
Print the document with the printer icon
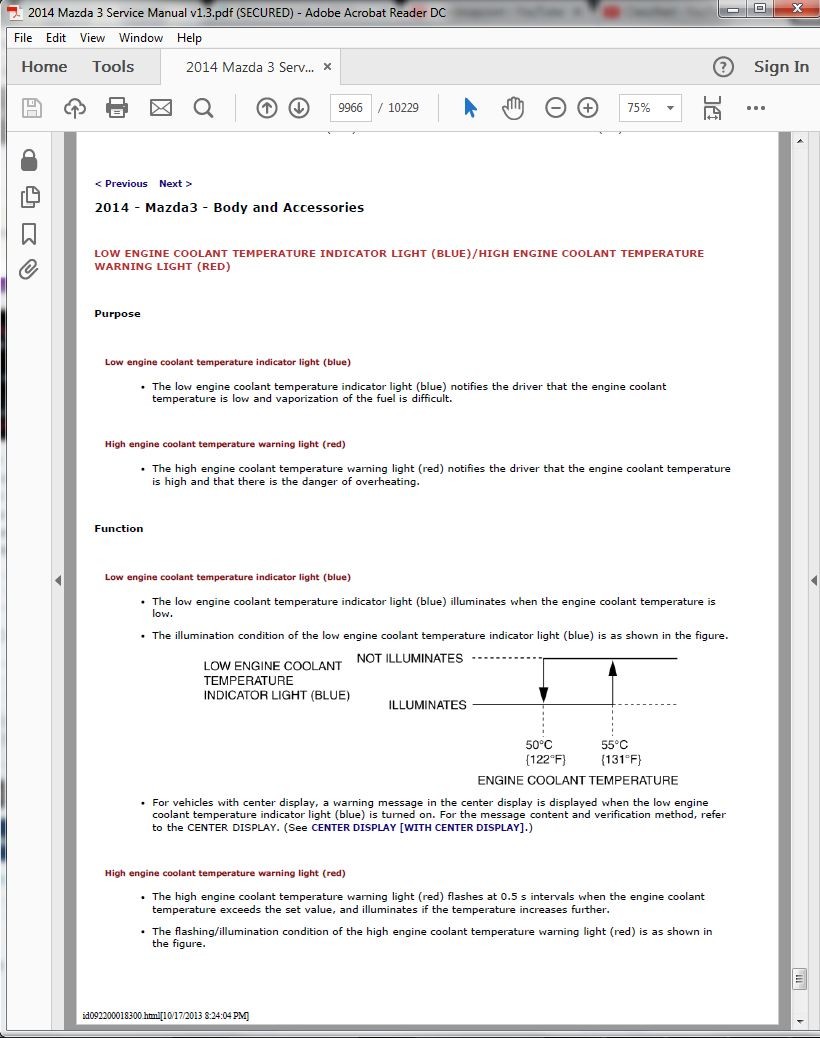click(117, 107)
